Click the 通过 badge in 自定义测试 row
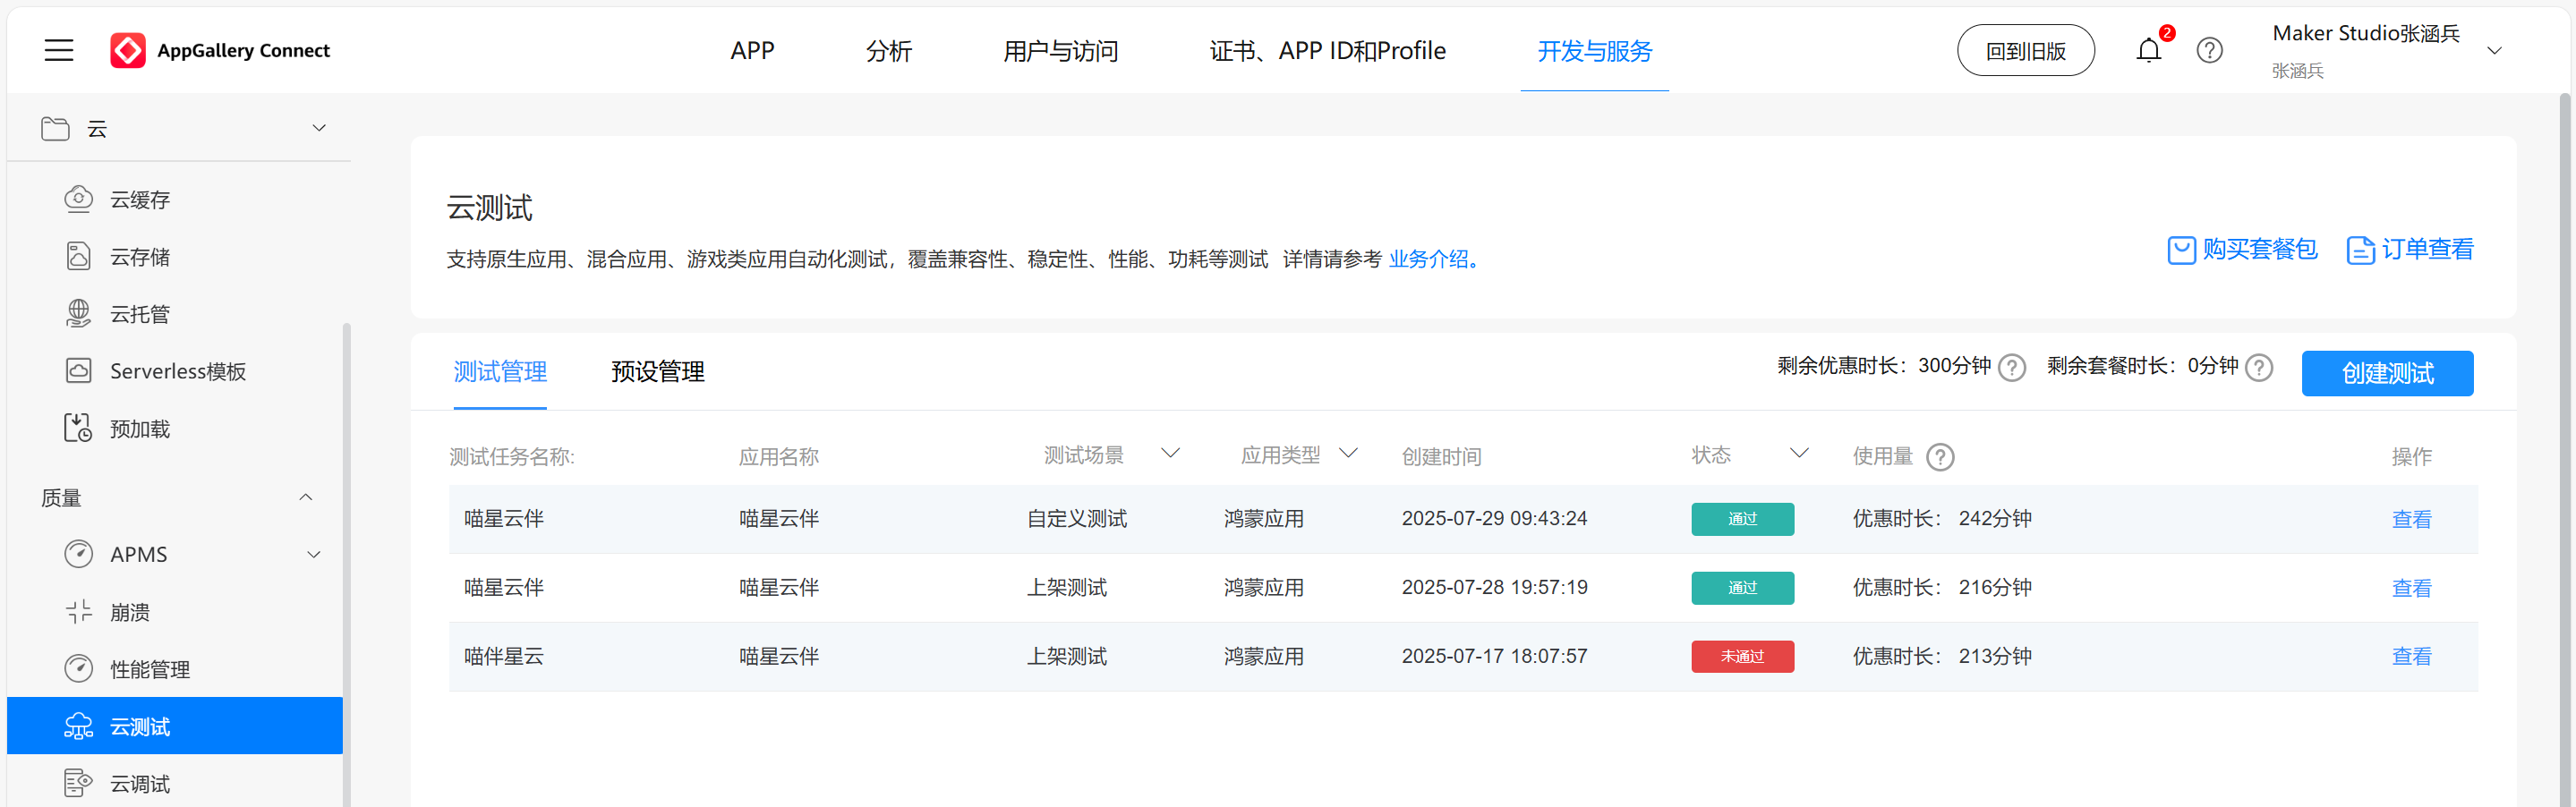This screenshot has width=2576, height=807. click(x=1742, y=519)
